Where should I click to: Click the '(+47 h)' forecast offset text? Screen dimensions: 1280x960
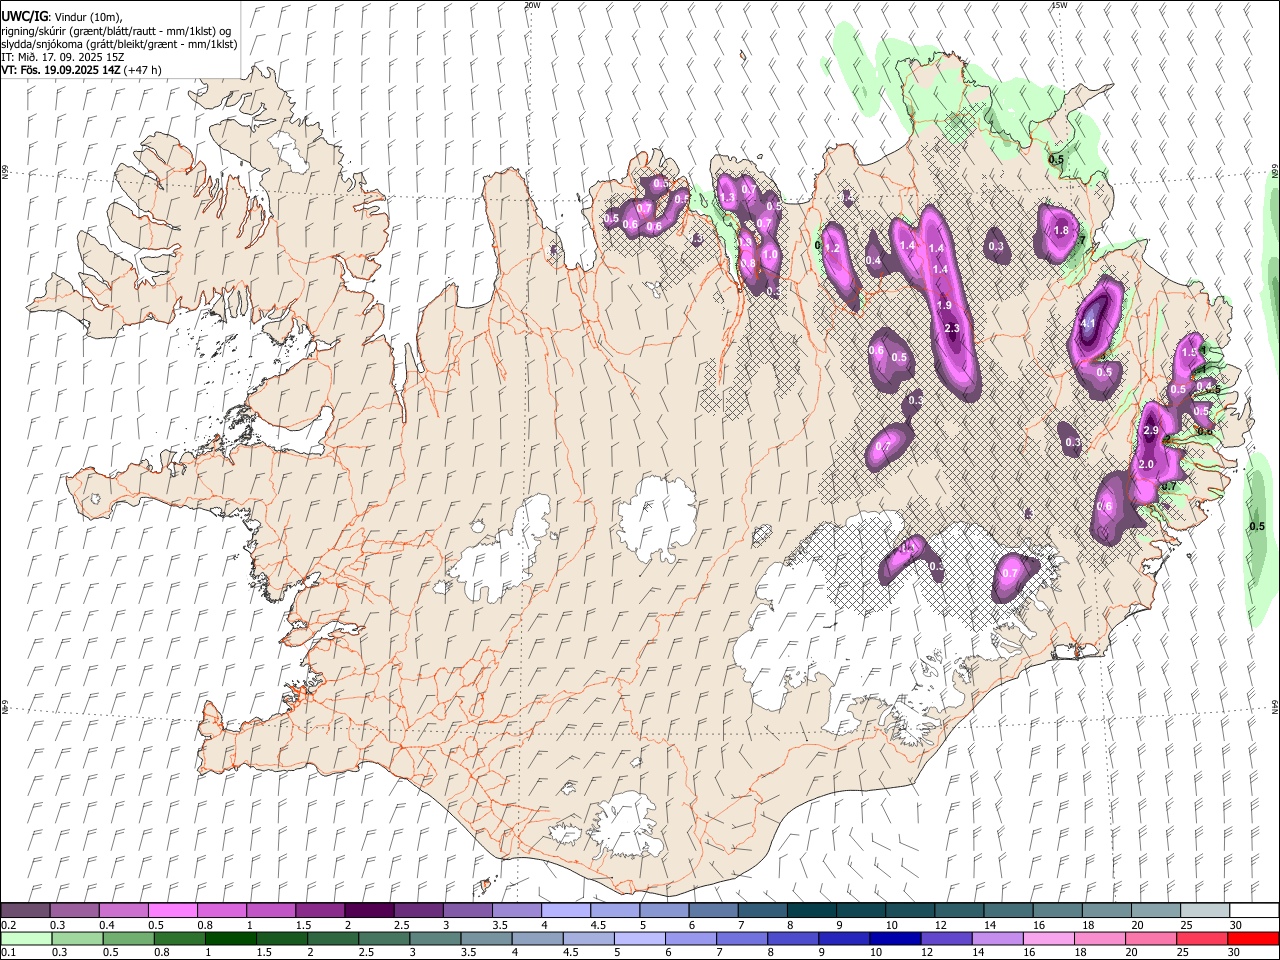tap(142, 70)
